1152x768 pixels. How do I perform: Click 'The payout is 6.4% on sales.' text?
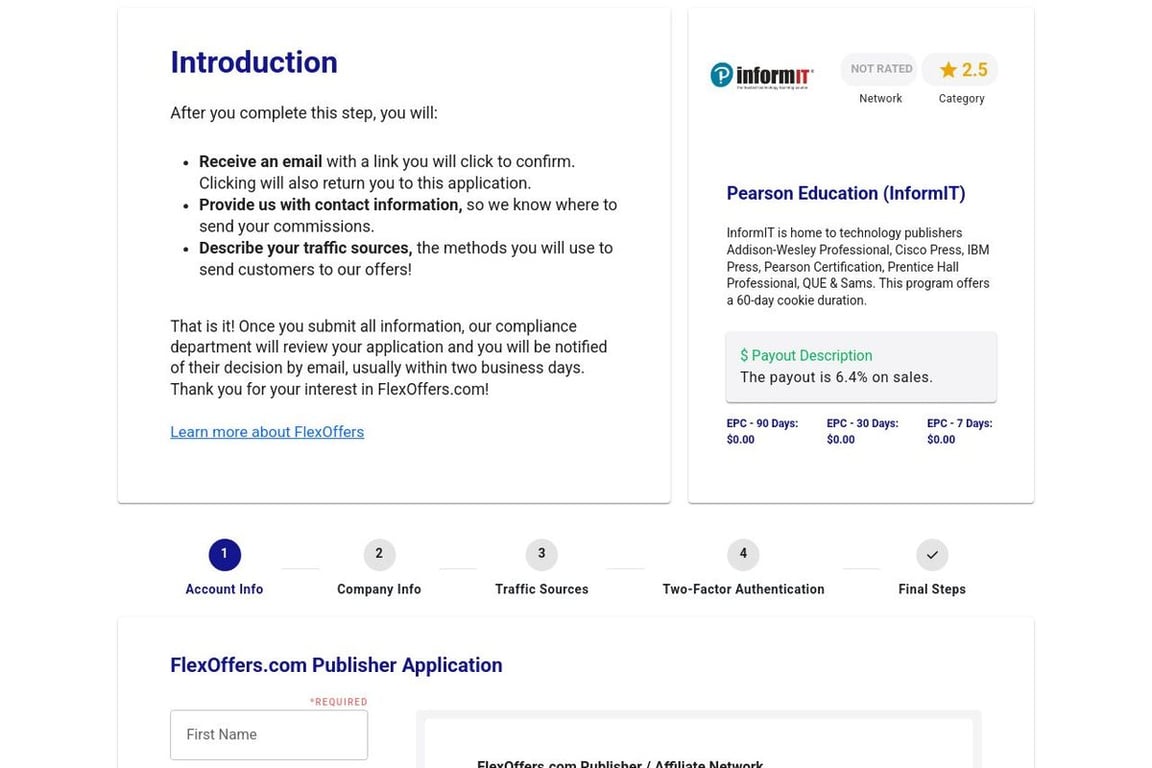click(x=836, y=378)
